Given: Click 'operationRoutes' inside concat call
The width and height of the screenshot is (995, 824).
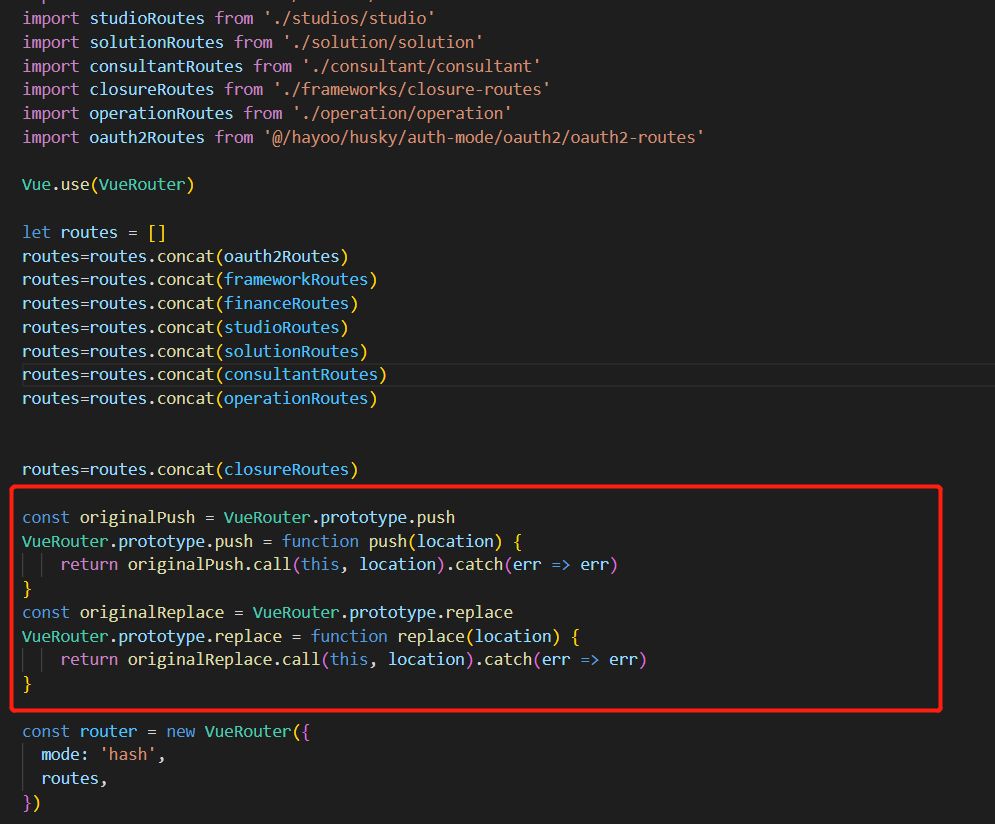Looking at the screenshot, I should tap(296, 399).
